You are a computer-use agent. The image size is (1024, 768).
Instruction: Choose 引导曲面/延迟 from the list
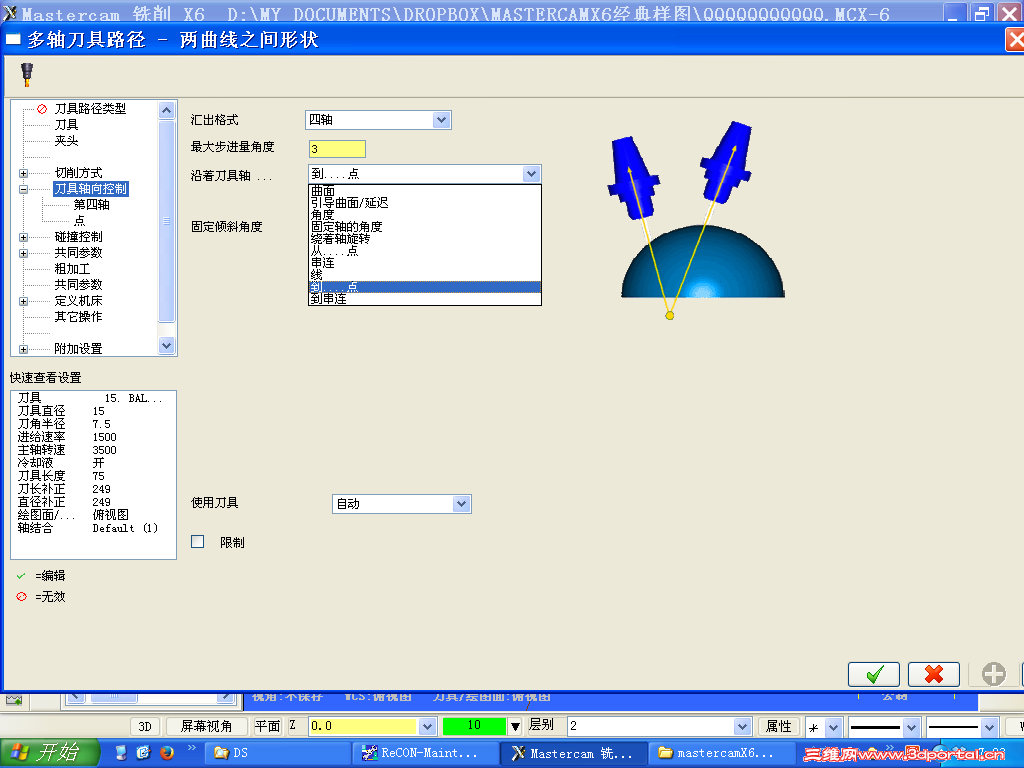[424, 202]
